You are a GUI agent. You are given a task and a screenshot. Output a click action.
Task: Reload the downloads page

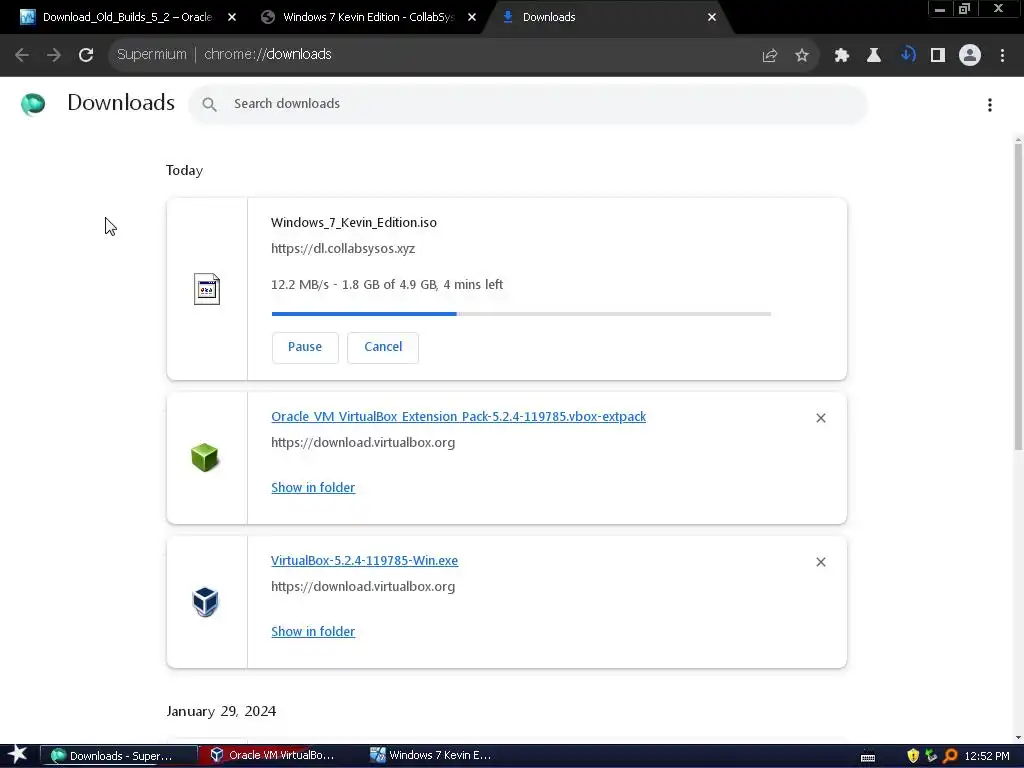[86, 55]
